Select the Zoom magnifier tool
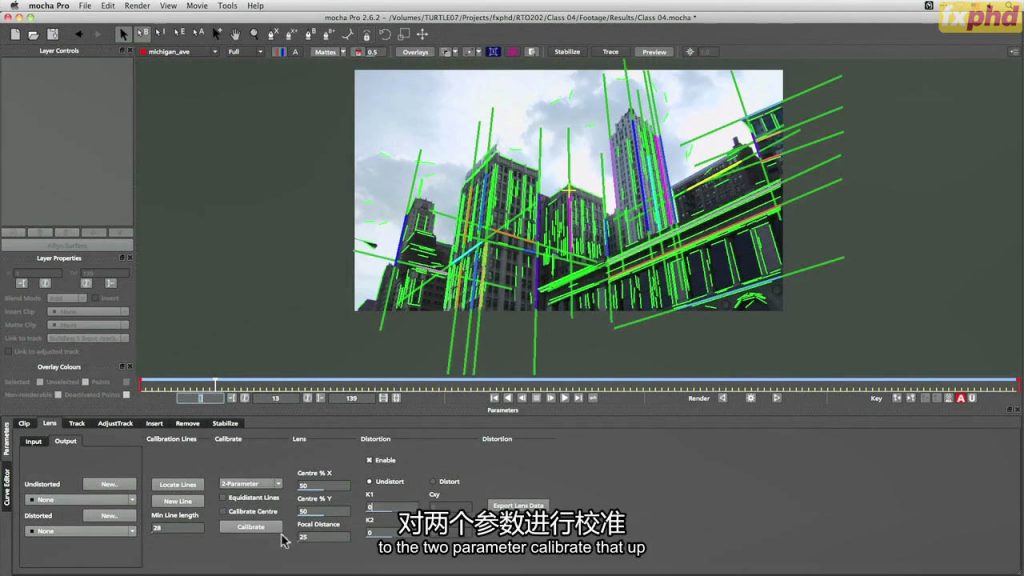Image resolution: width=1024 pixels, height=576 pixels. 253,34
